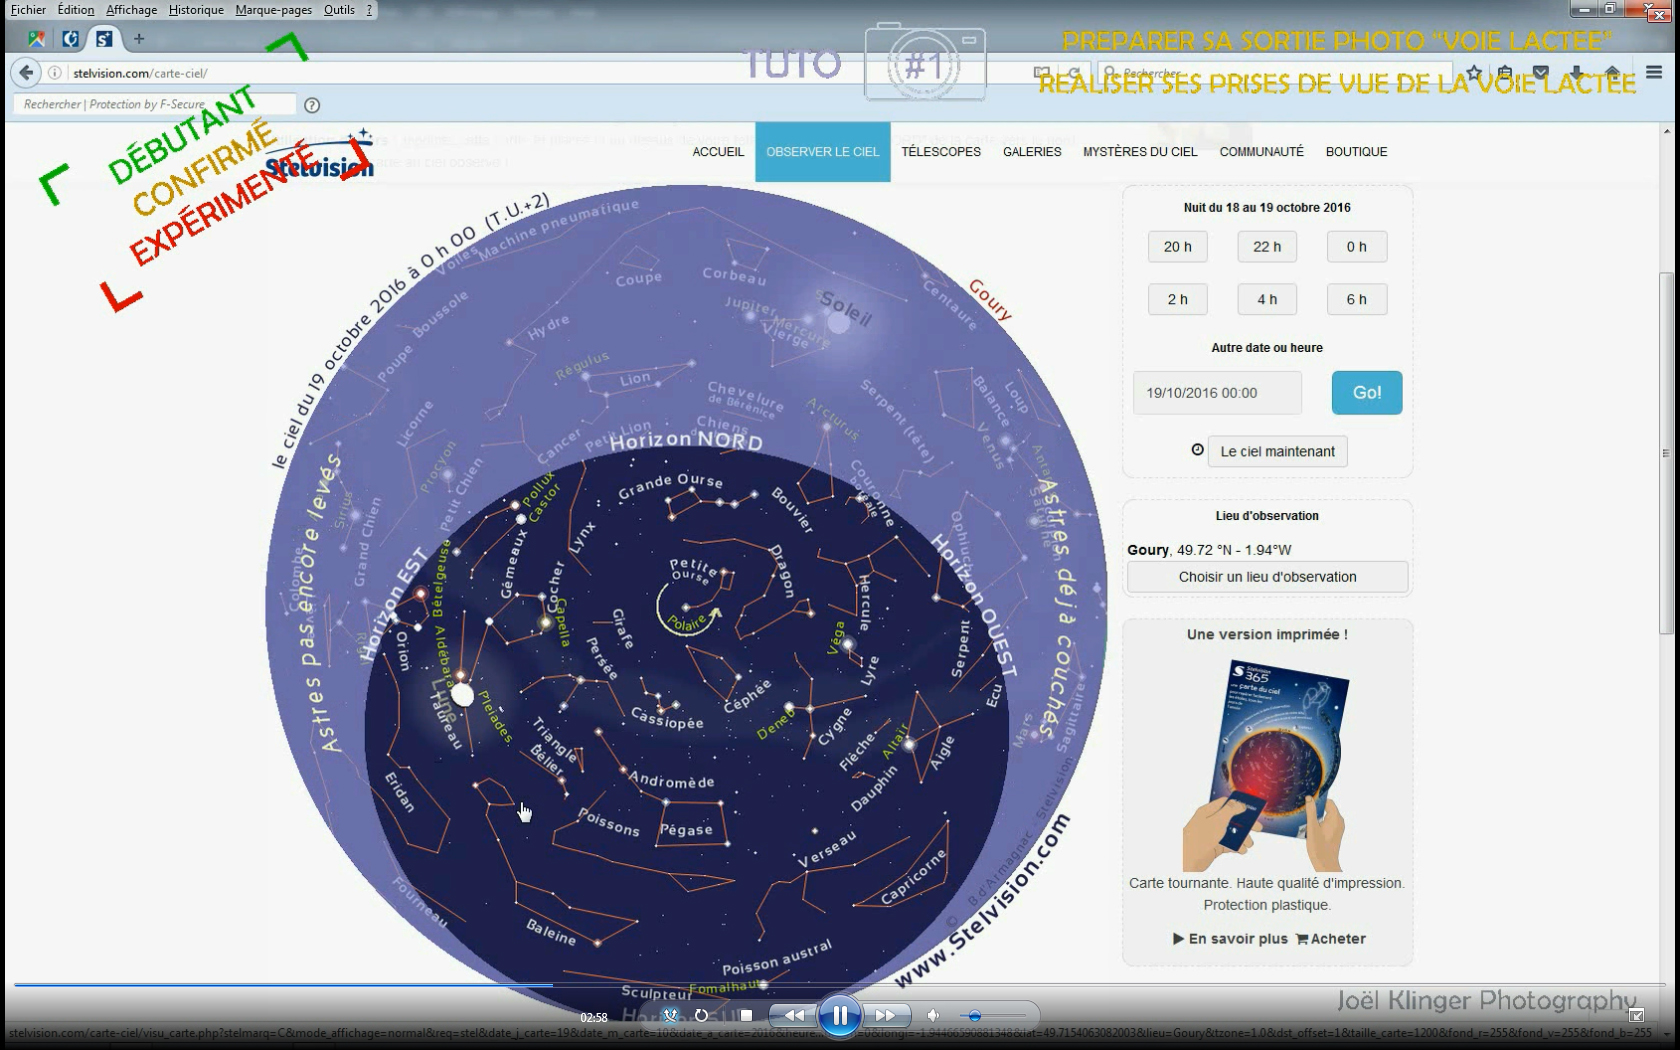Toggle shuffle mode in the media player
1680x1050 pixels.
[670, 1015]
